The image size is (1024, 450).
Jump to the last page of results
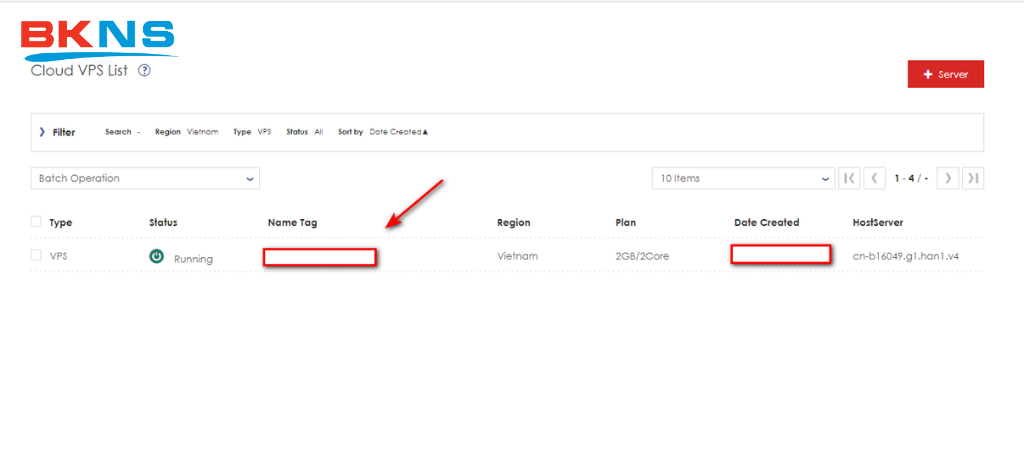(973, 178)
